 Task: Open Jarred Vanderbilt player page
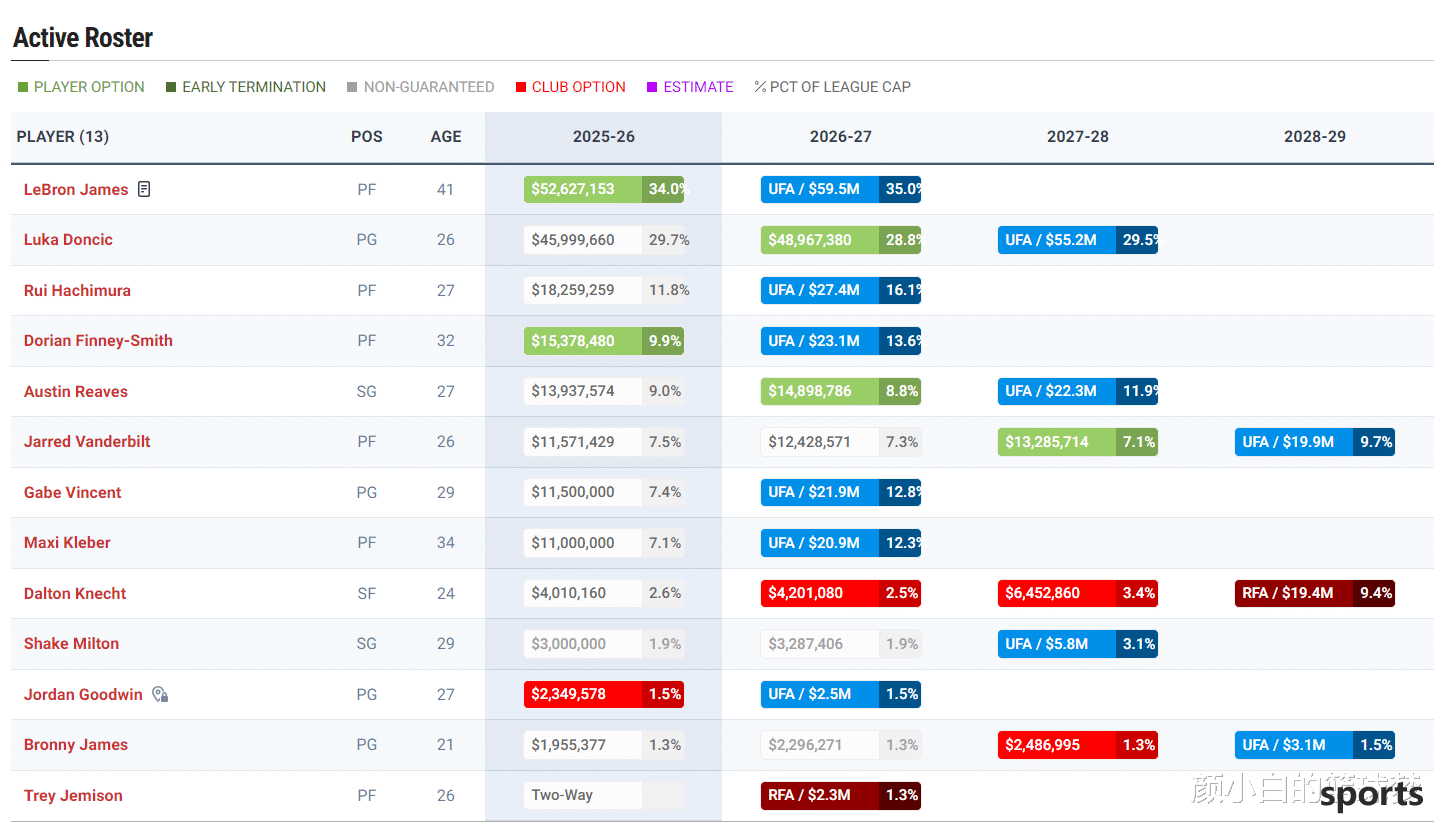pos(87,442)
